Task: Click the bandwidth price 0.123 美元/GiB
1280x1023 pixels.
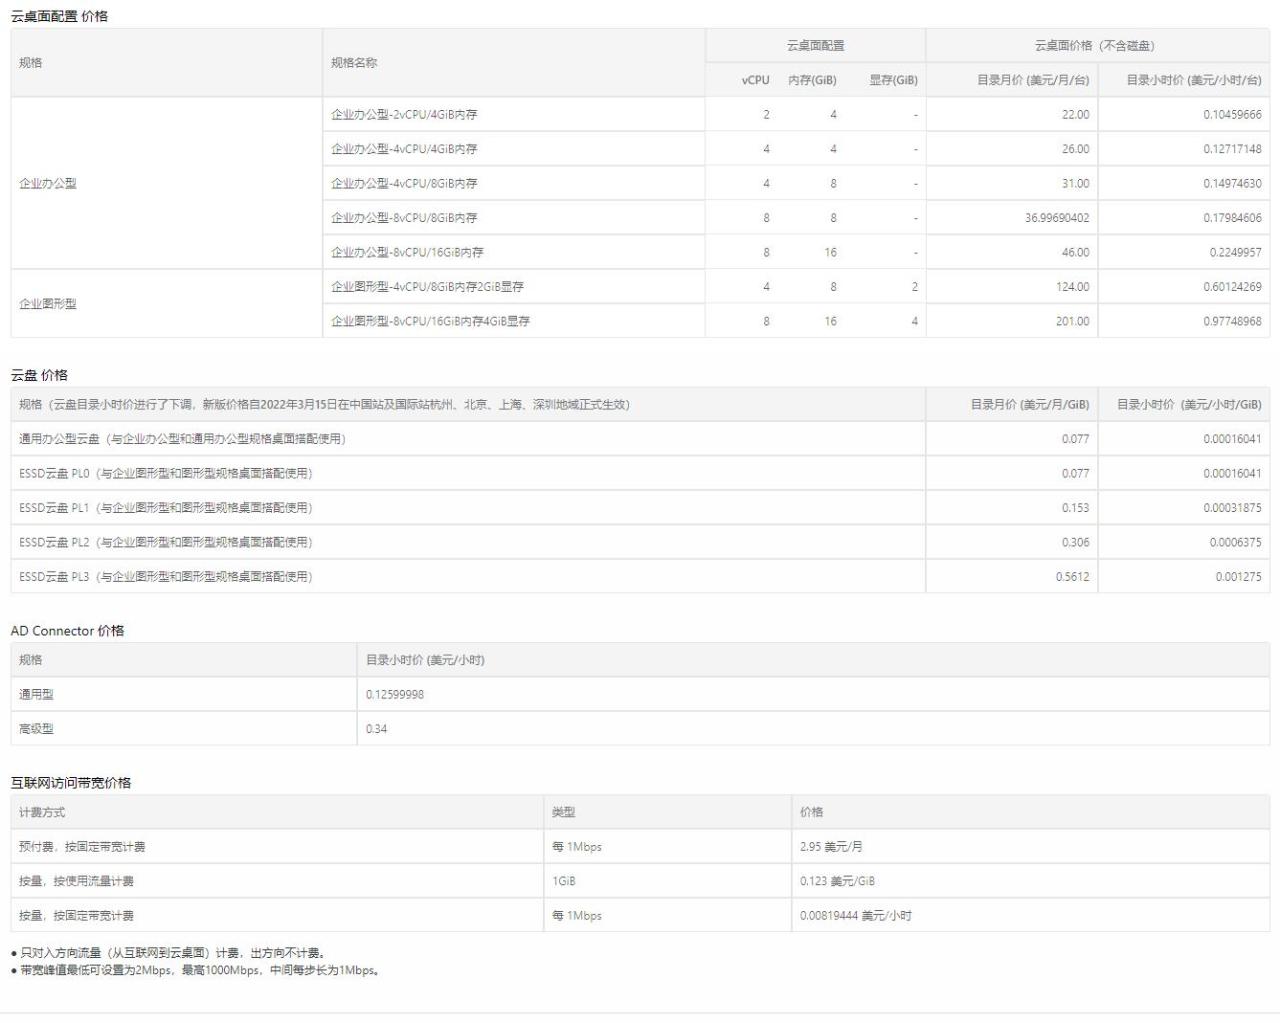Action: click(x=837, y=881)
